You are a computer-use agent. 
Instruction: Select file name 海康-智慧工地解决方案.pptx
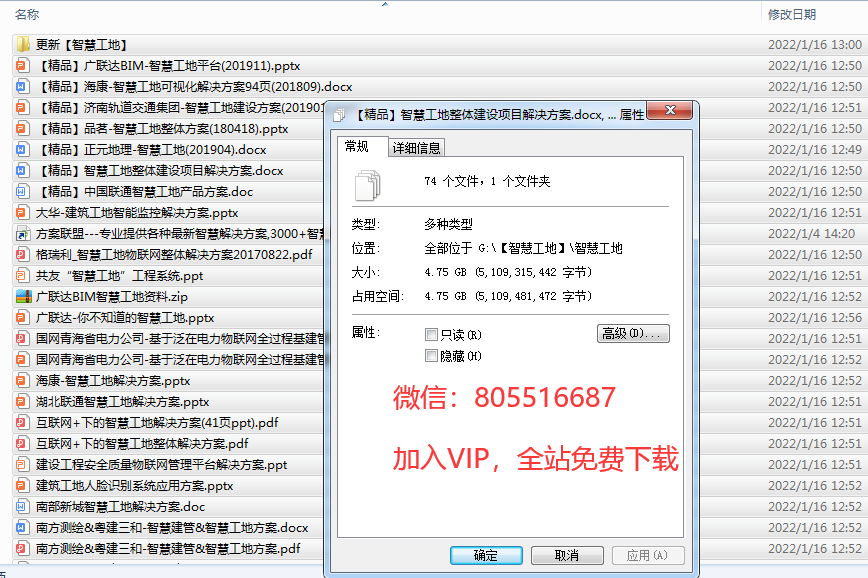tap(113, 381)
